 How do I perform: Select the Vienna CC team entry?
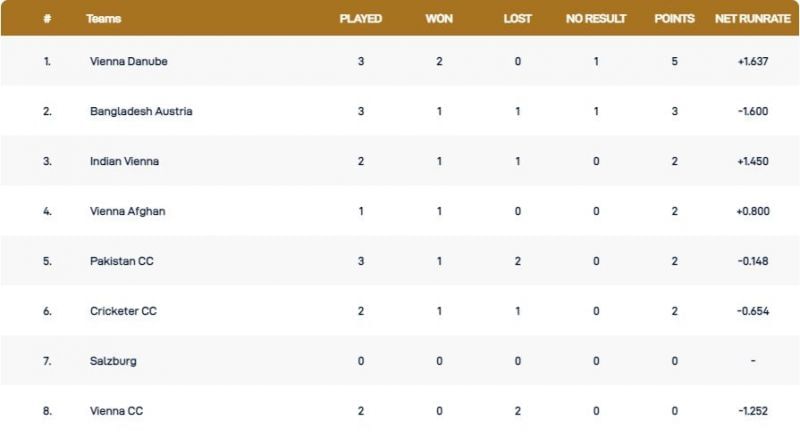[117, 411]
